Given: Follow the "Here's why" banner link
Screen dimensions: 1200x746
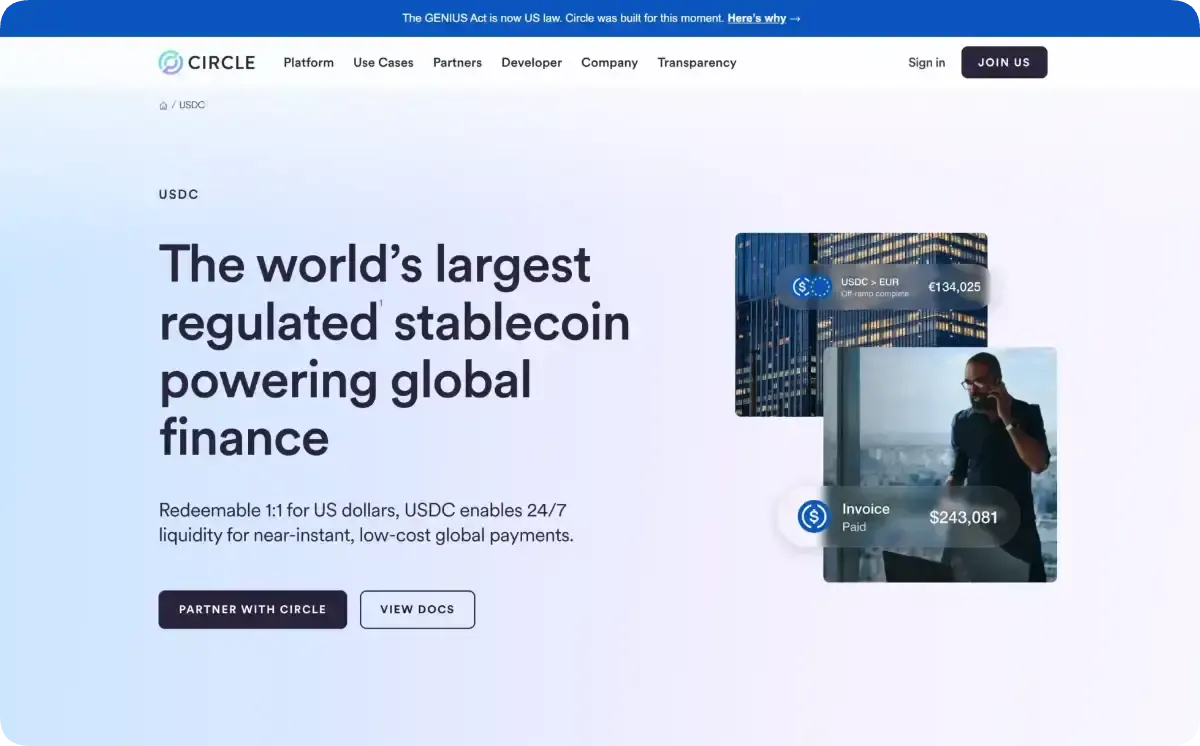Looking at the screenshot, I should tap(756, 18).
